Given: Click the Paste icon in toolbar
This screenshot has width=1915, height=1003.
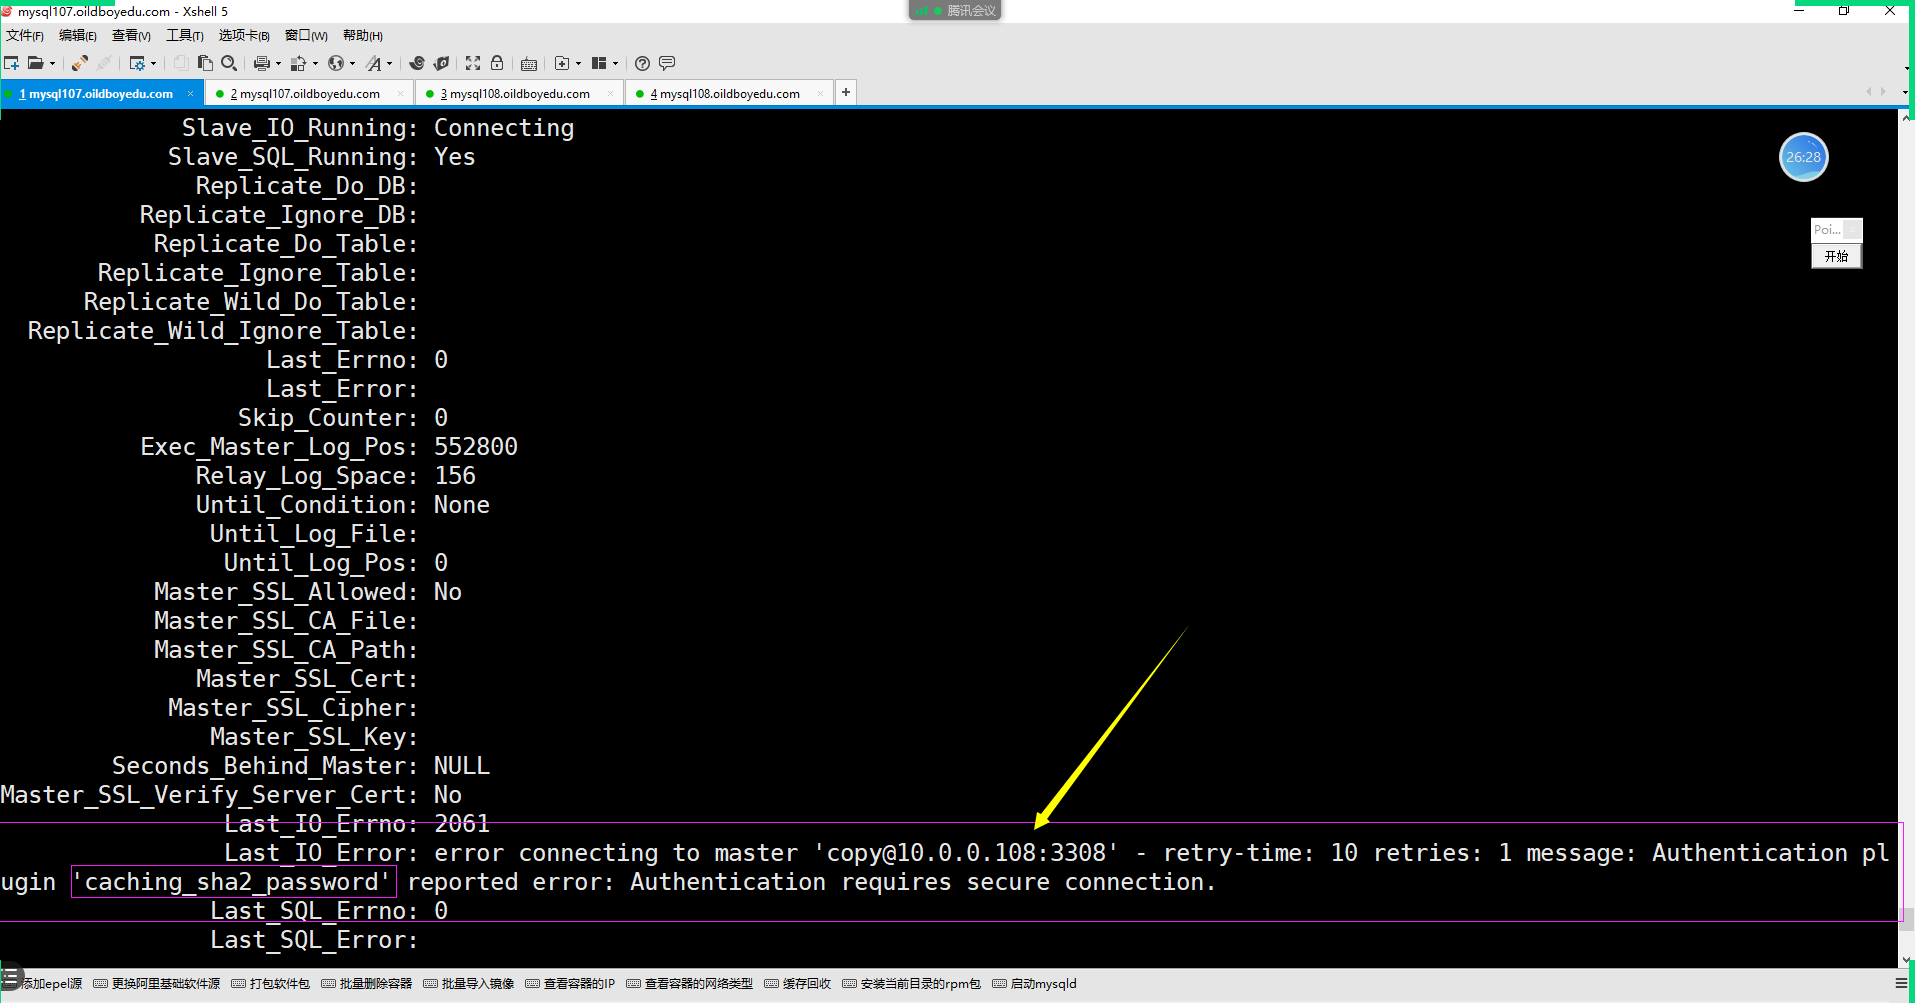Looking at the screenshot, I should point(205,63).
